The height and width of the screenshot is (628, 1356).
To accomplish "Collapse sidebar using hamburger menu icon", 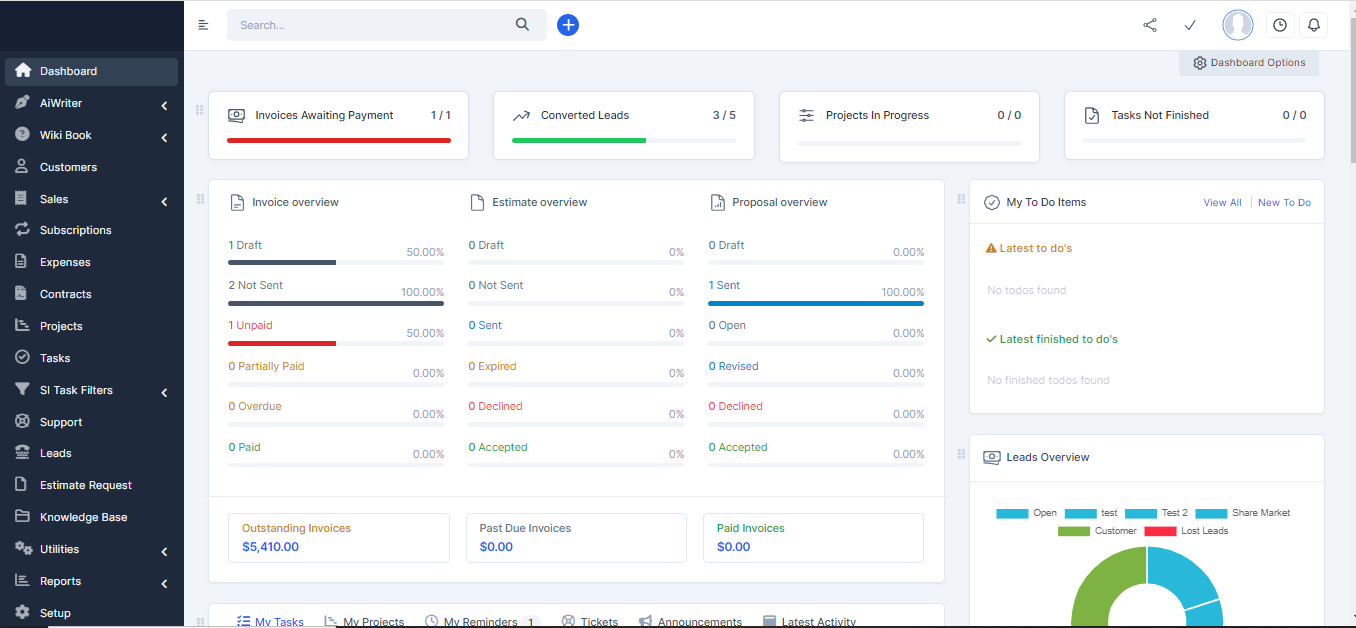I will 204,25.
